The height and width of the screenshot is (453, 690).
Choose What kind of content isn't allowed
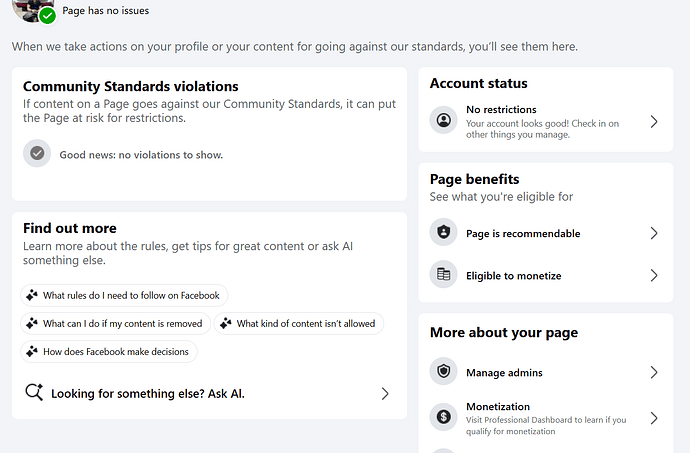(299, 324)
